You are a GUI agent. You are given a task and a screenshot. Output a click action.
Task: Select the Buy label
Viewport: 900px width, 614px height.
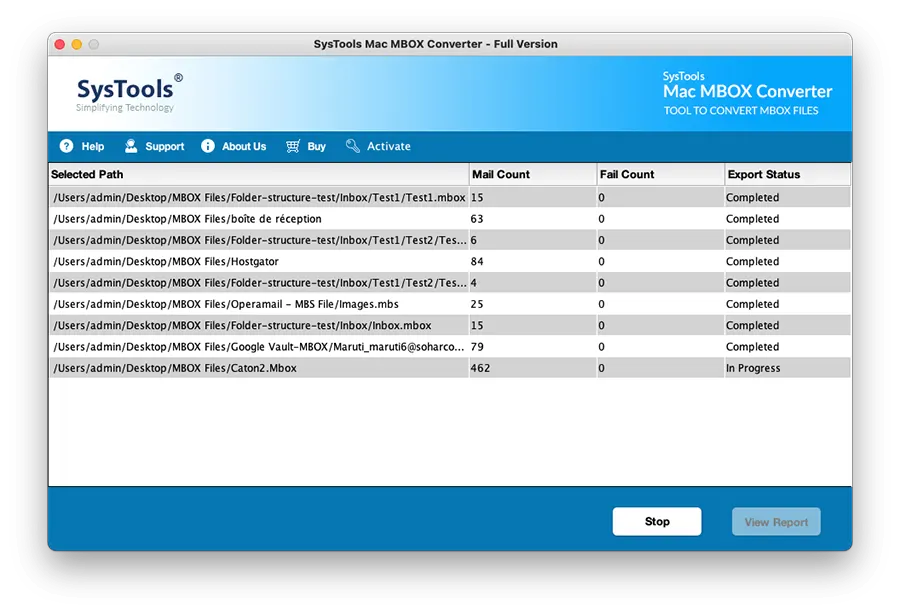316,146
